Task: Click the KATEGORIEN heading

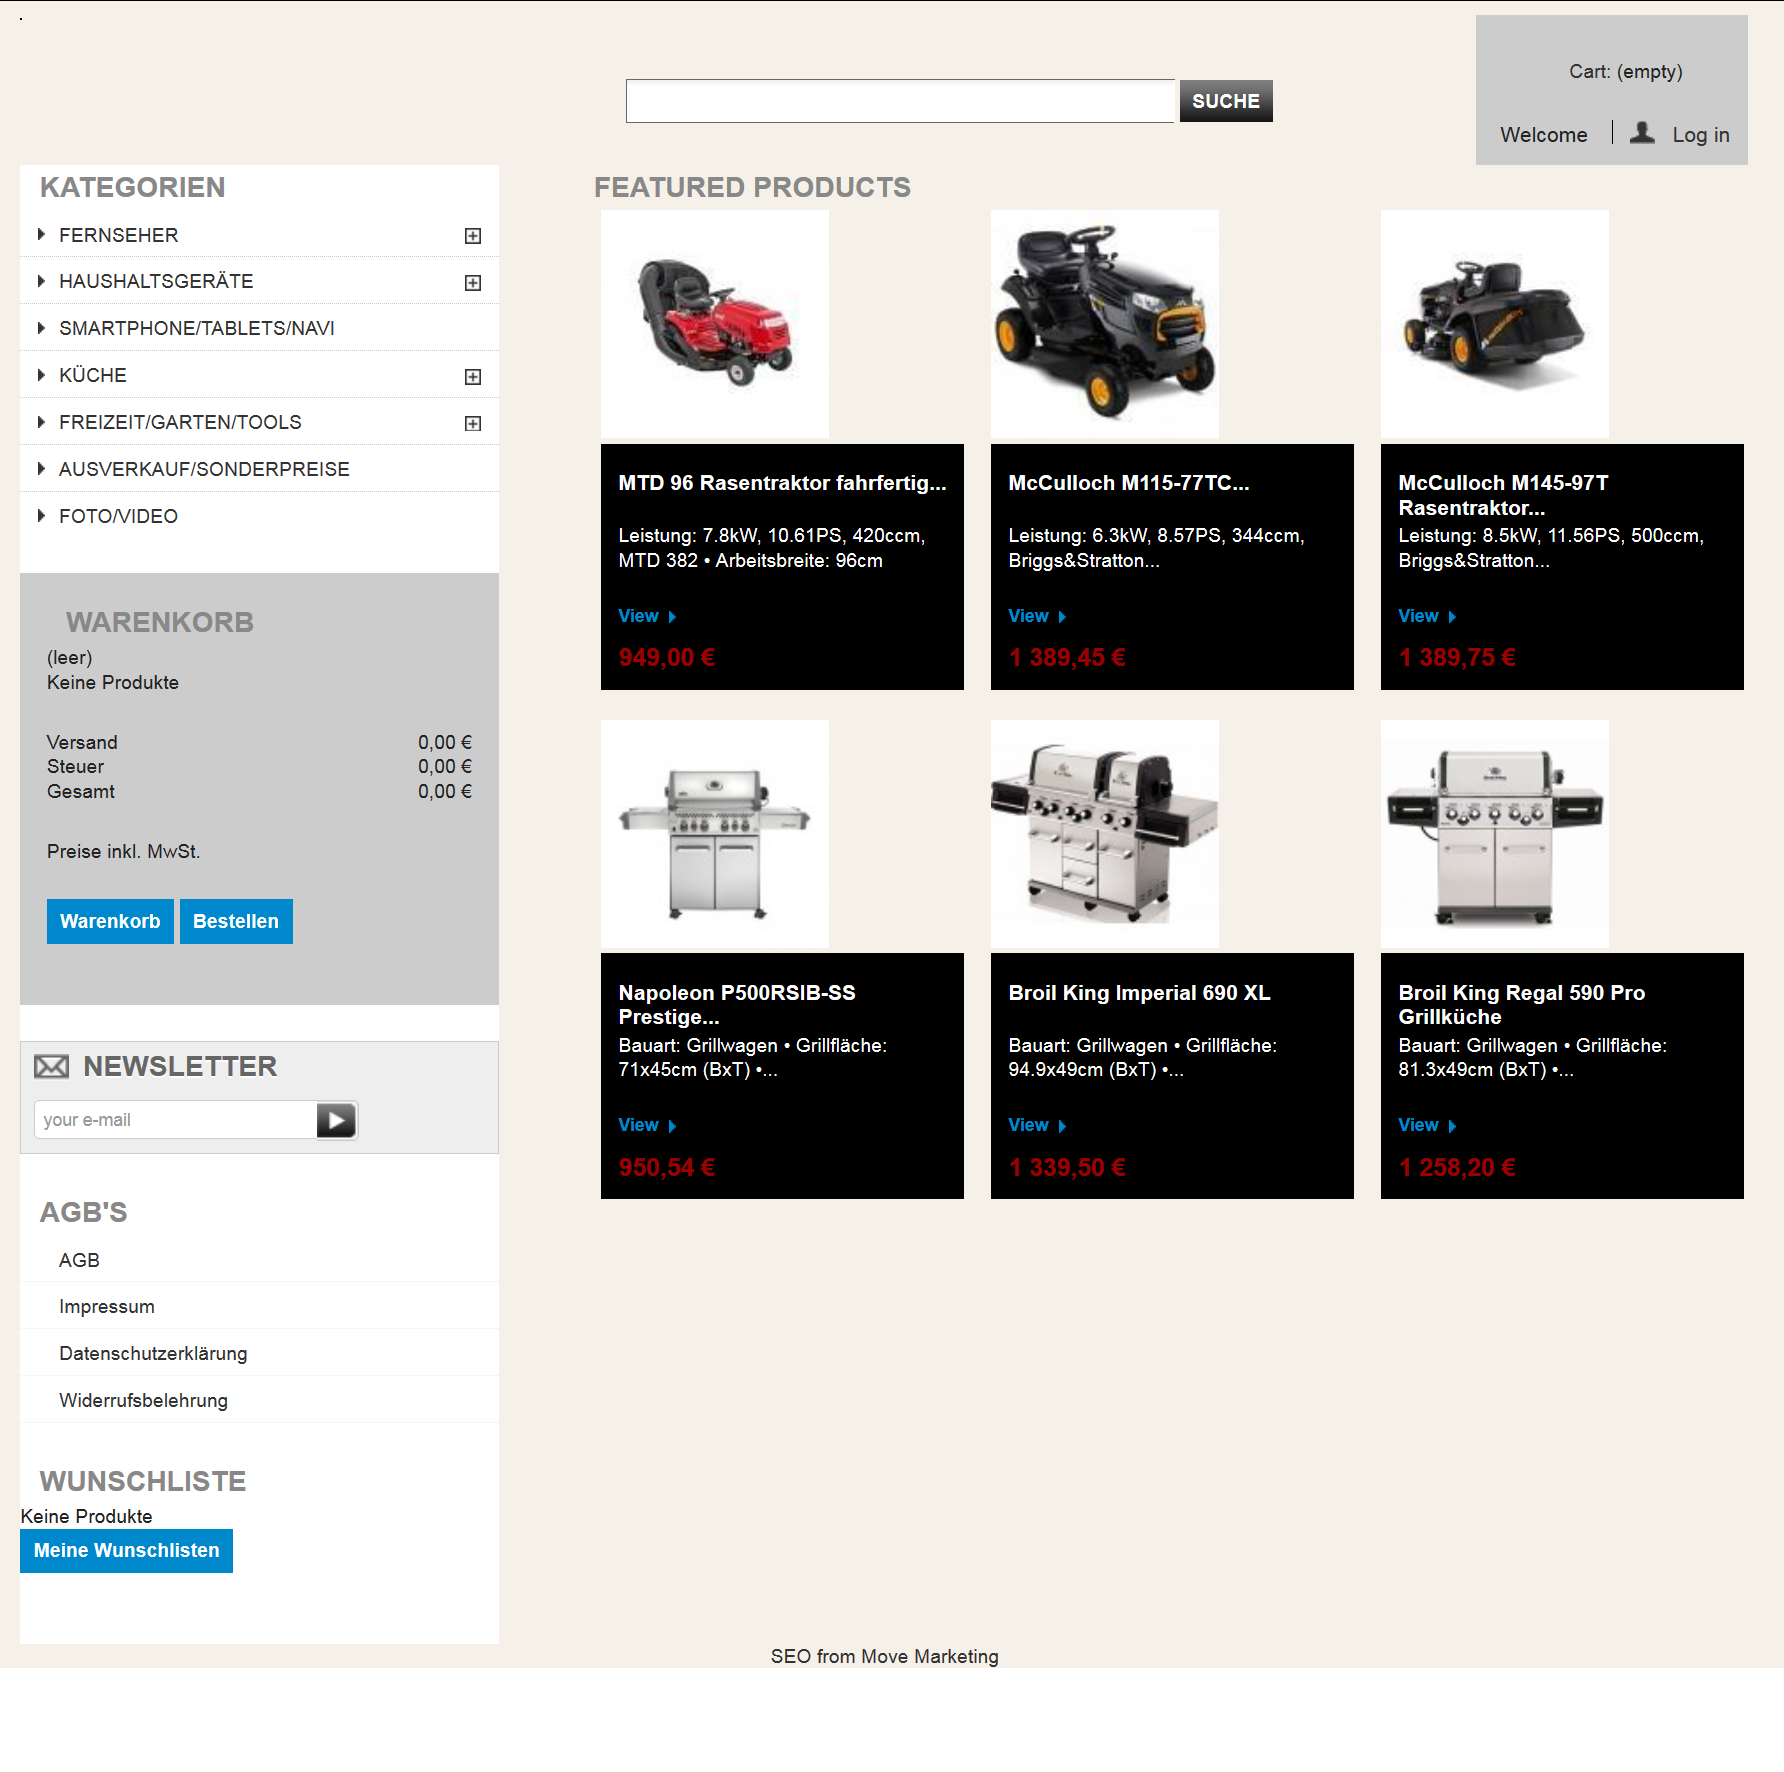Action: [x=133, y=187]
